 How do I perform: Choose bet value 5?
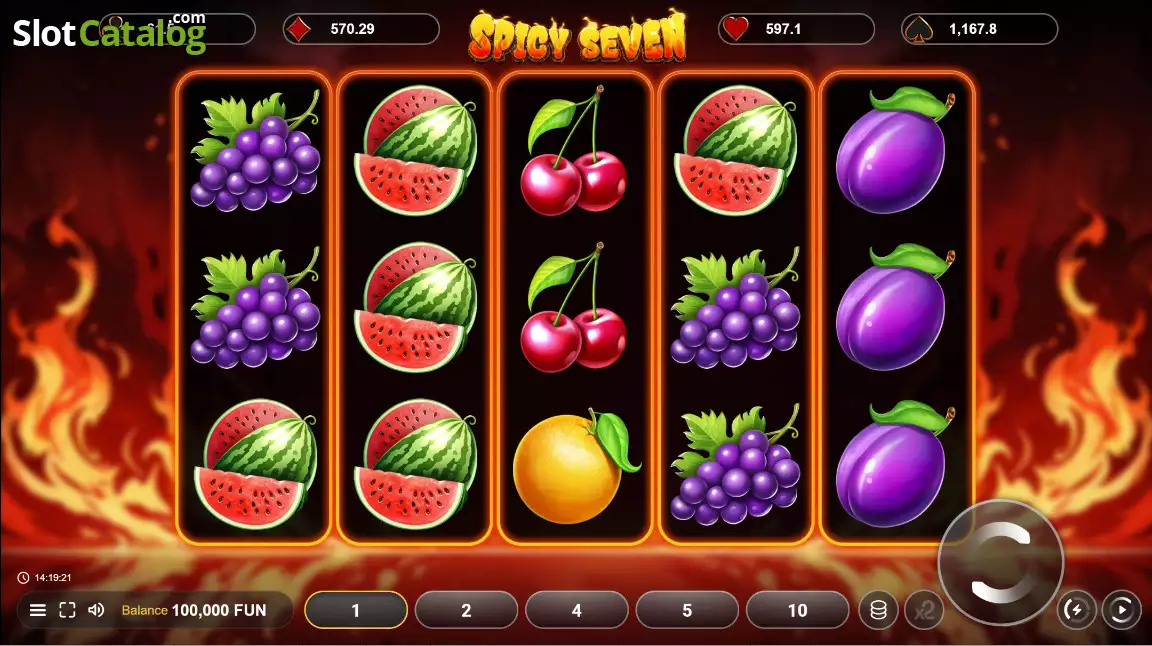click(x=687, y=610)
